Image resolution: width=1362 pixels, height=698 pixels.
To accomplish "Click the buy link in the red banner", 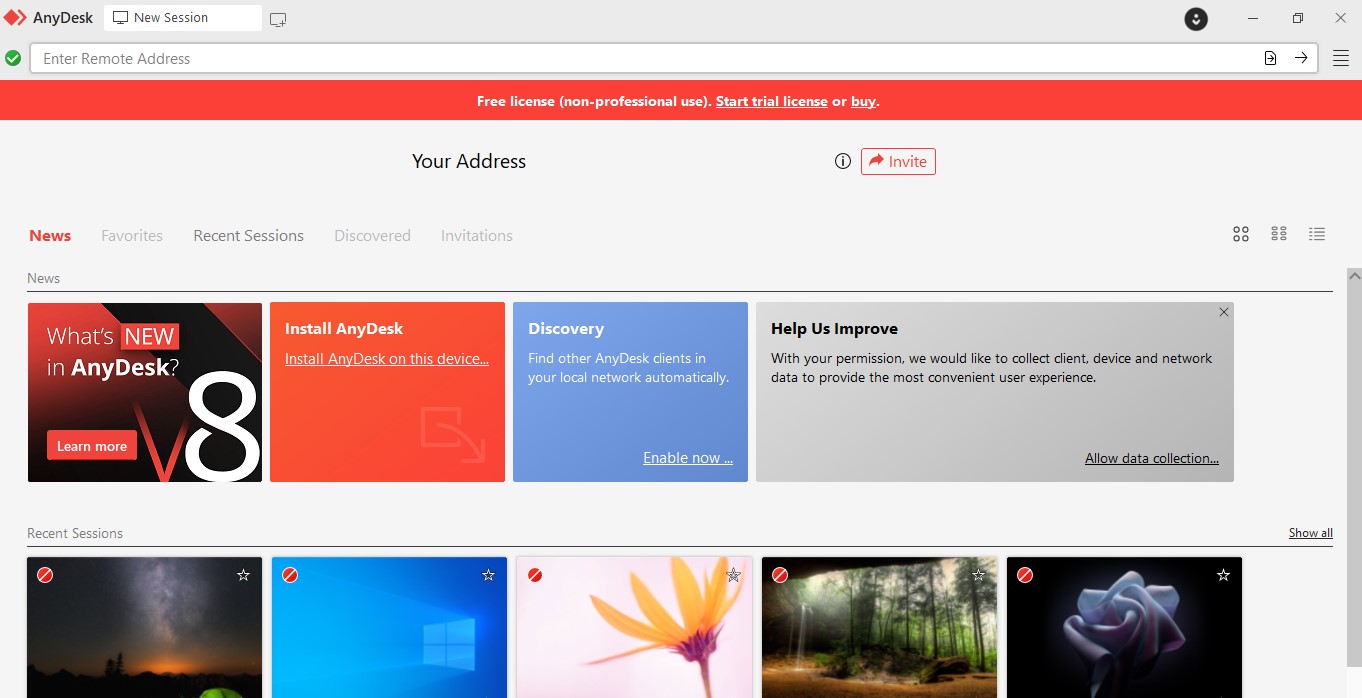I will 863,101.
